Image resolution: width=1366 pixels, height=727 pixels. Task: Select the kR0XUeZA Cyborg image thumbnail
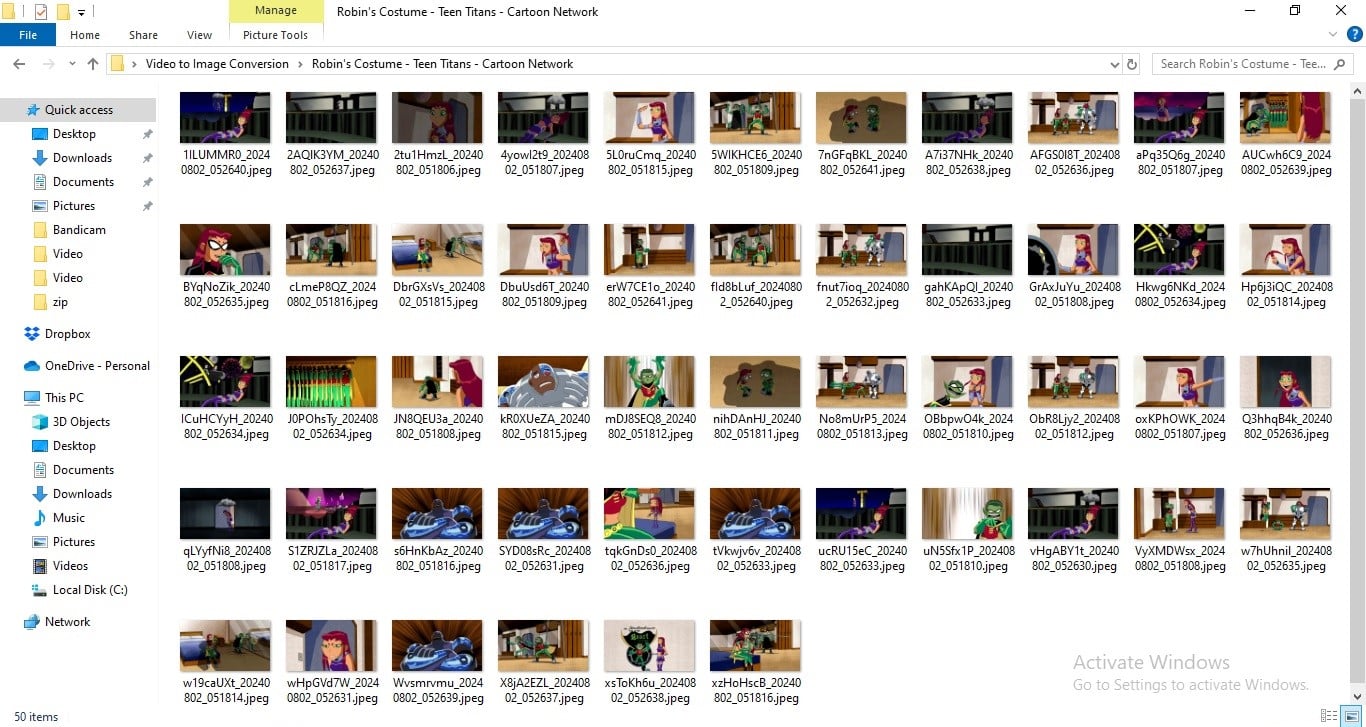[543, 382]
